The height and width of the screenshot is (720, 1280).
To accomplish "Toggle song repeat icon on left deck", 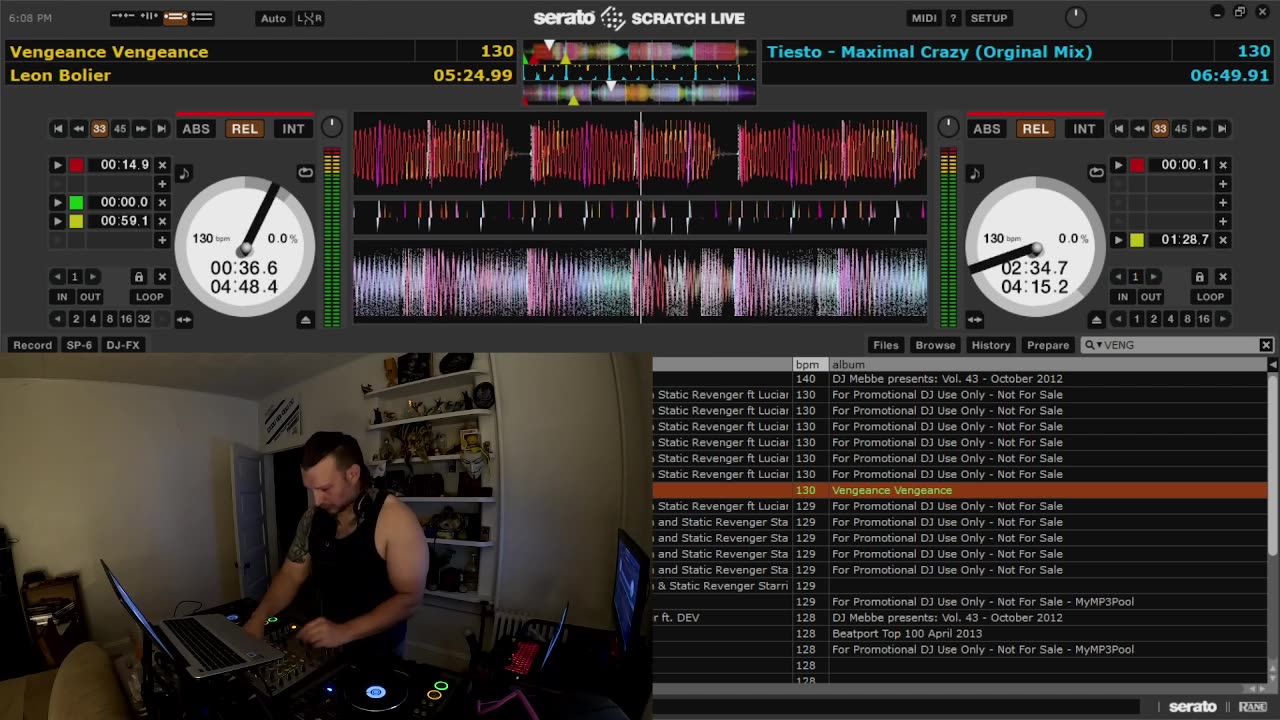I will pos(305,172).
